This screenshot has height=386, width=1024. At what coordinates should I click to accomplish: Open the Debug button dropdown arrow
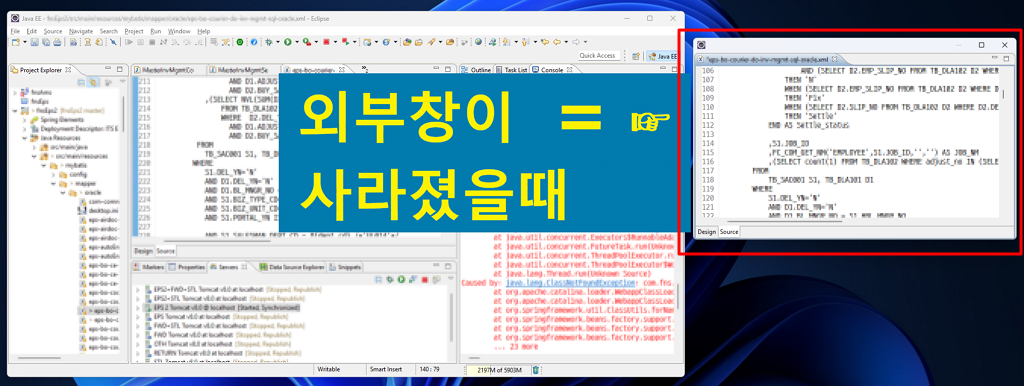pos(278,42)
